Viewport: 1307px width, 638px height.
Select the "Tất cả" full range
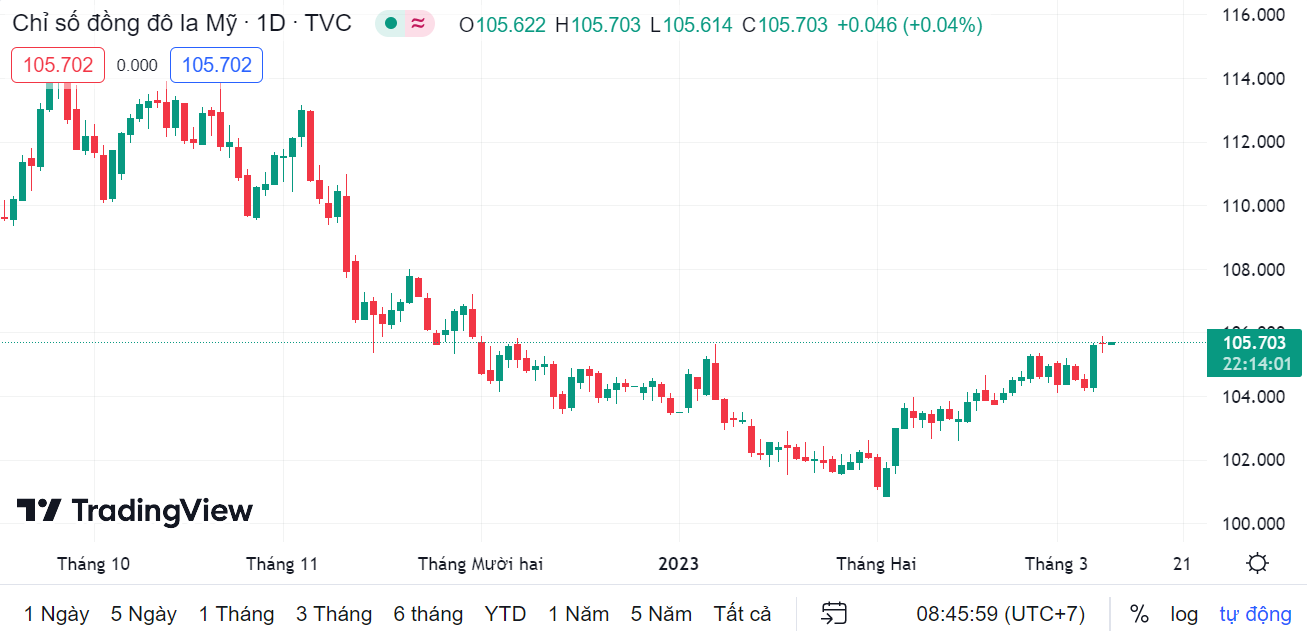pyautogui.click(x=742, y=613)
